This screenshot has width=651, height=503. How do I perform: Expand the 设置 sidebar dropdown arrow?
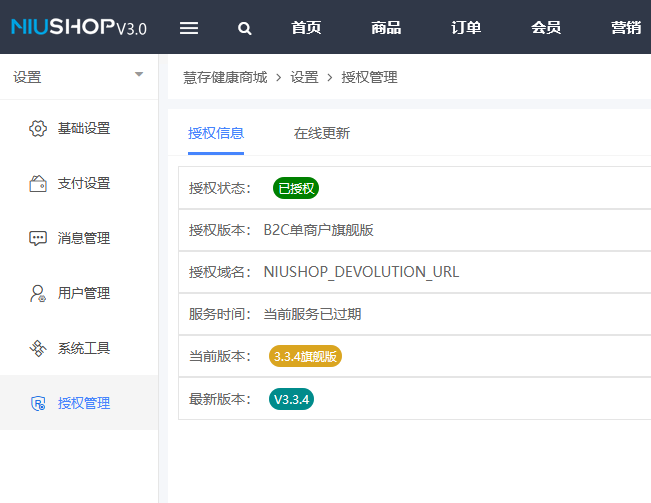coord(139,75)
